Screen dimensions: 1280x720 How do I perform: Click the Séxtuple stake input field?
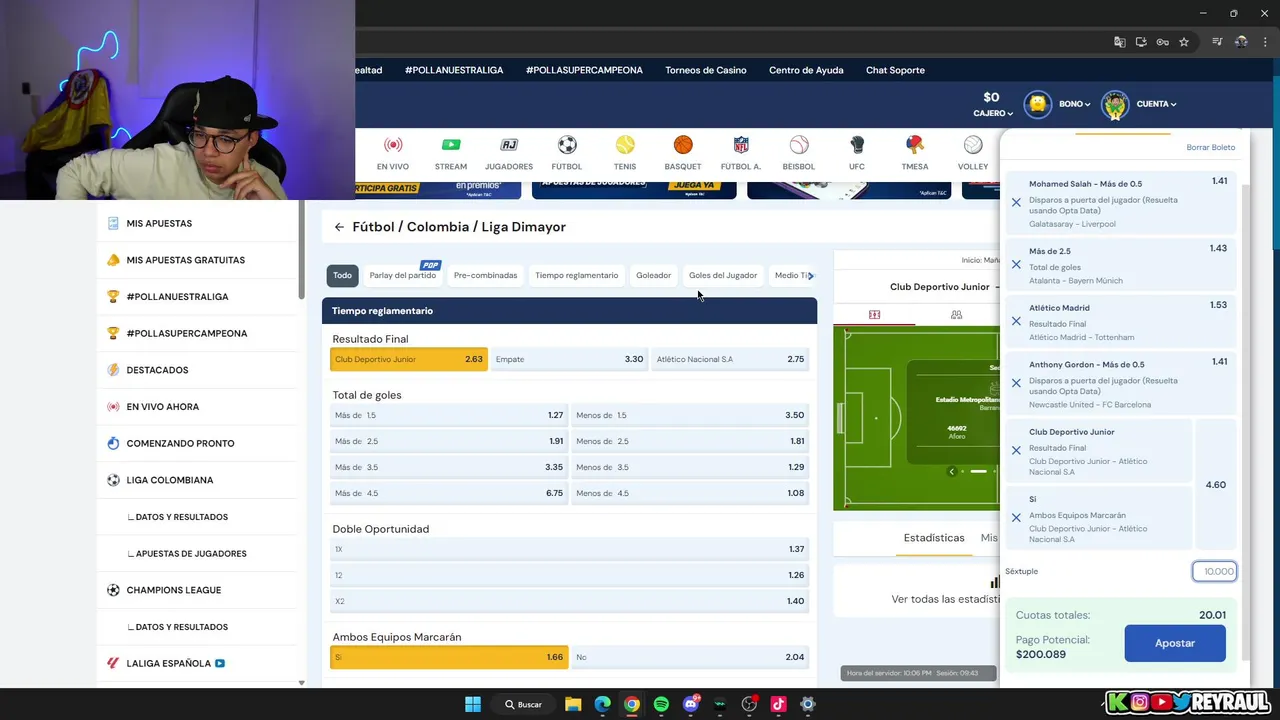pos(1215,571)
